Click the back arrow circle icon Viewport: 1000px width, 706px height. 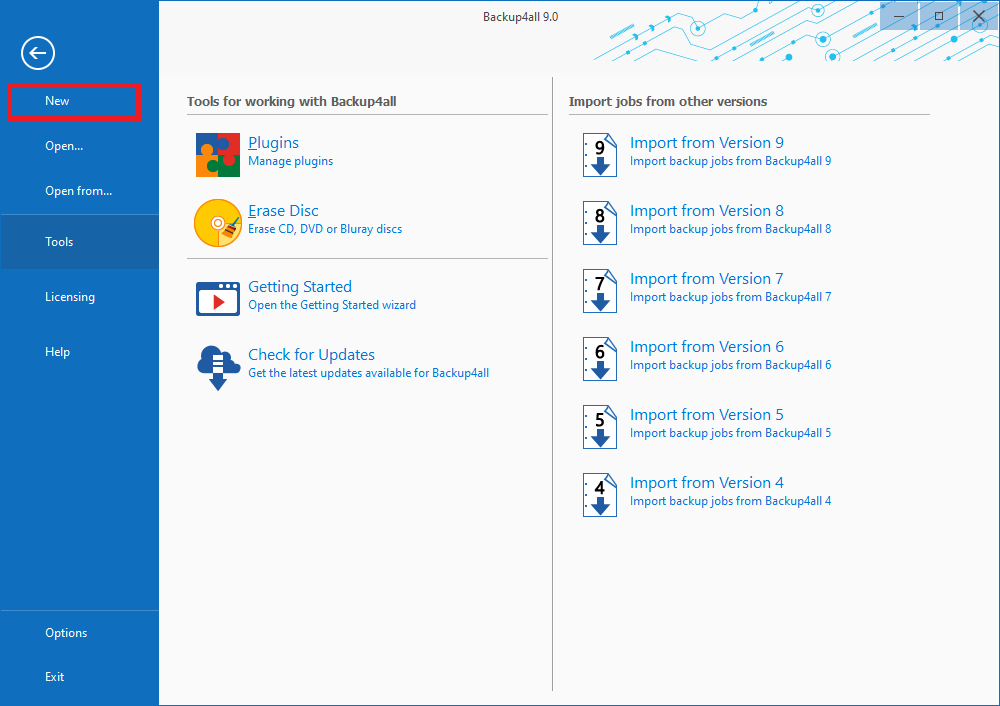[x=38, y=53]
